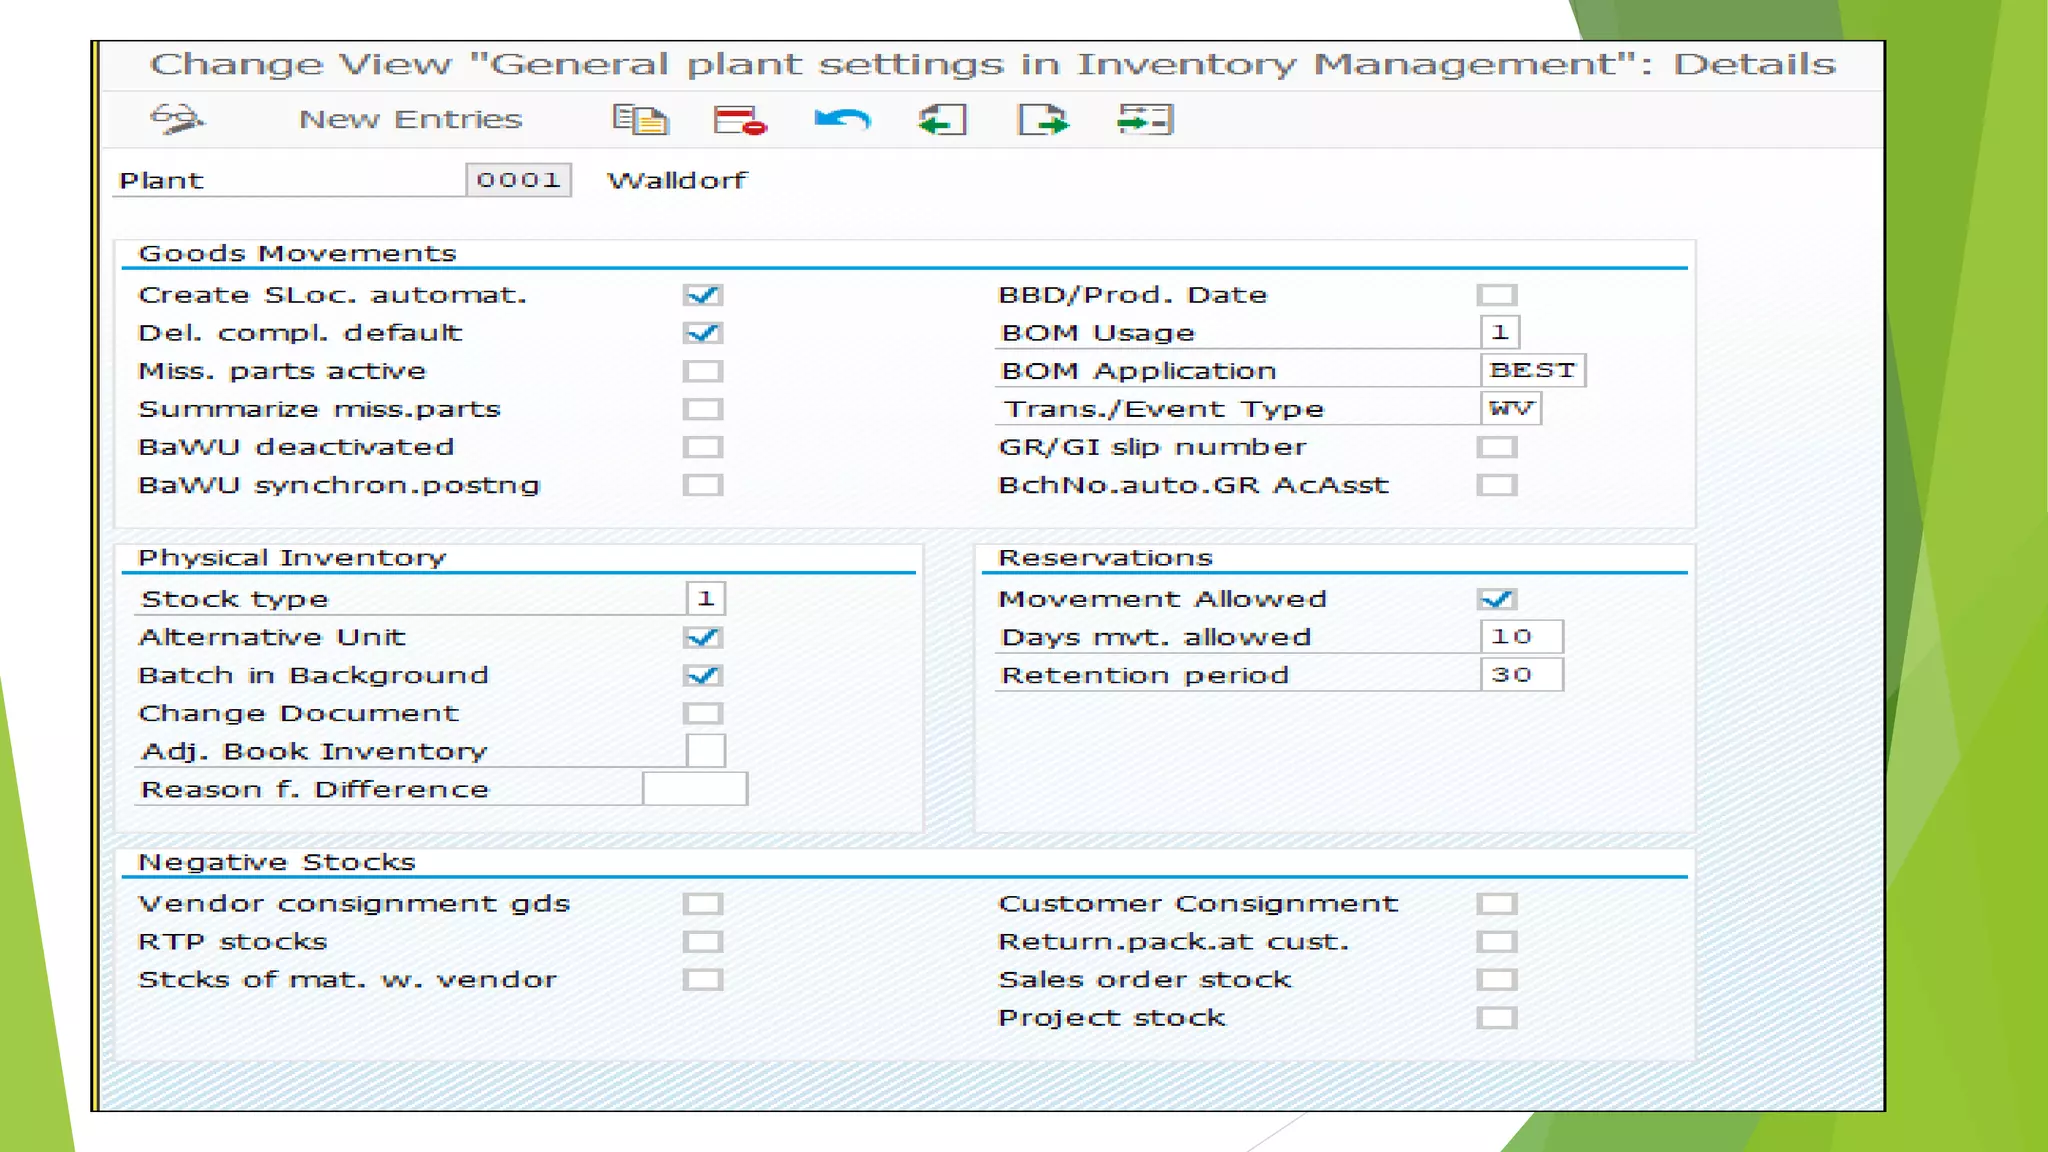The width and height of the screenshot is (2048, 1152).
Task: Click the Display/Change toggle pencil-glasses icon
Action: [177, 119]
